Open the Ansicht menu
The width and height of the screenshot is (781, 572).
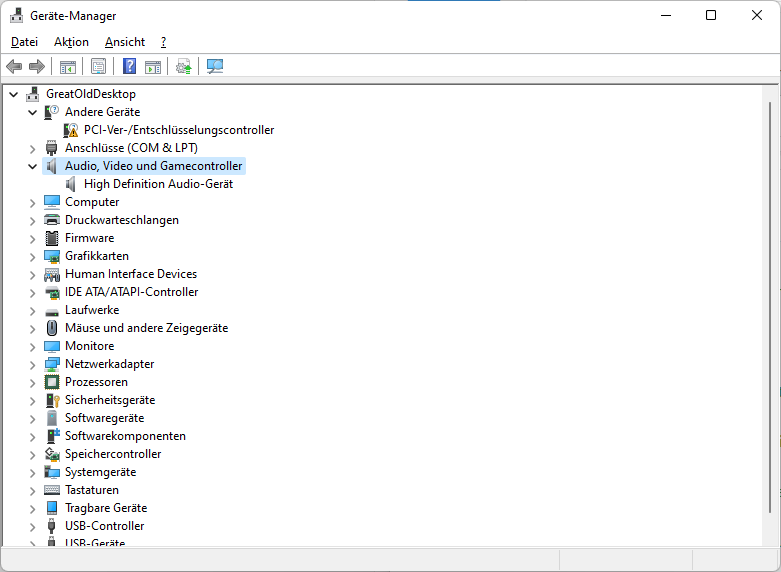click(x=125, y=42)
